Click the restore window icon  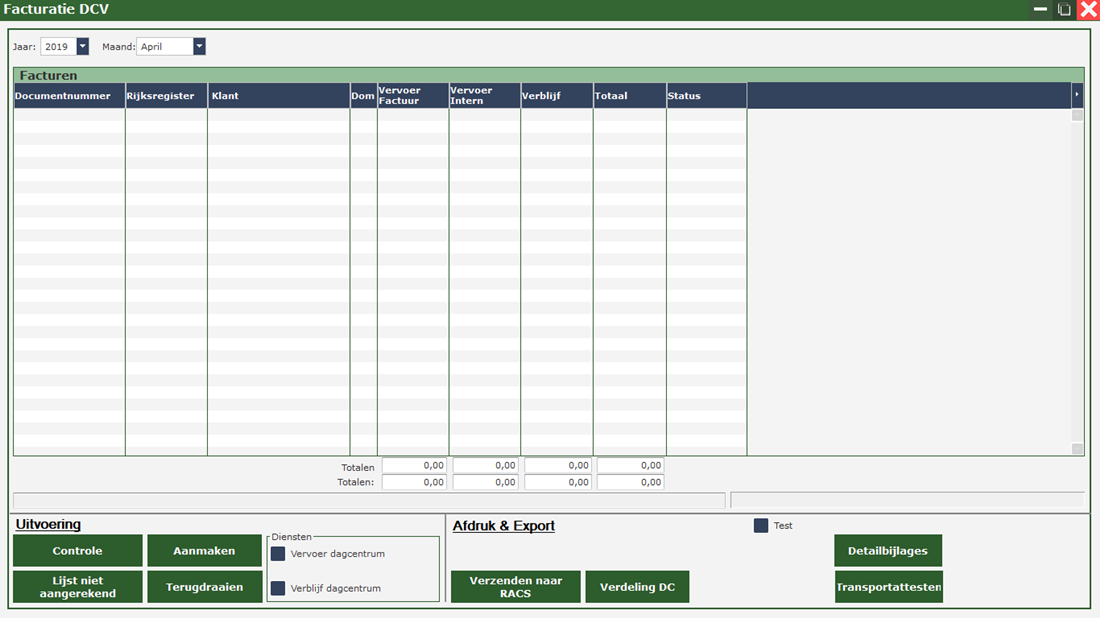pos(1064,9)
